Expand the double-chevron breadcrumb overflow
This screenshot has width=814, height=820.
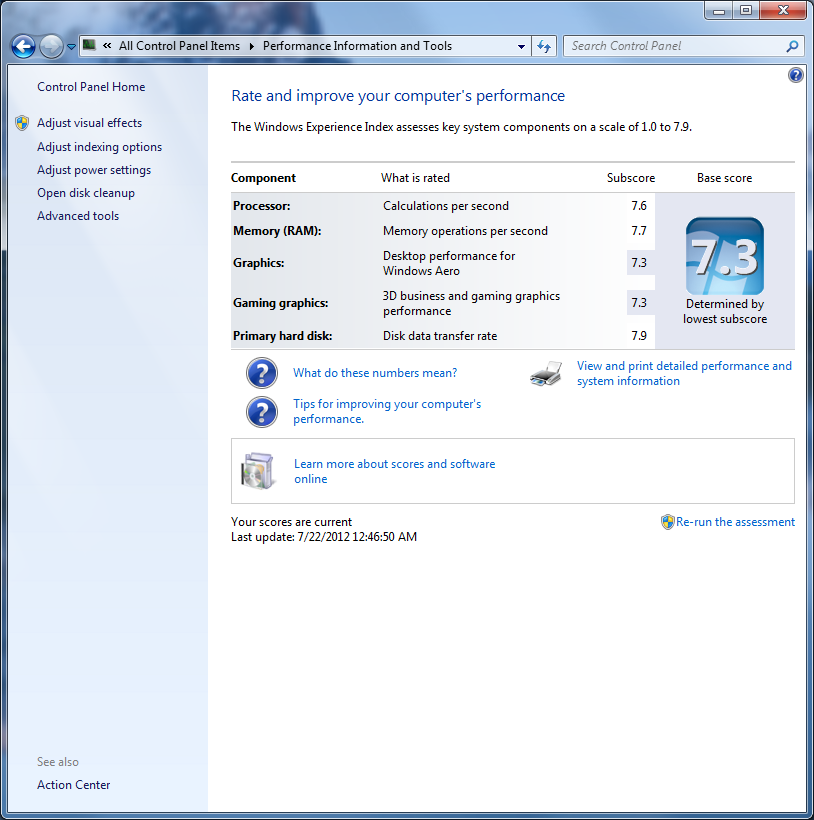[x=107, y=45]
